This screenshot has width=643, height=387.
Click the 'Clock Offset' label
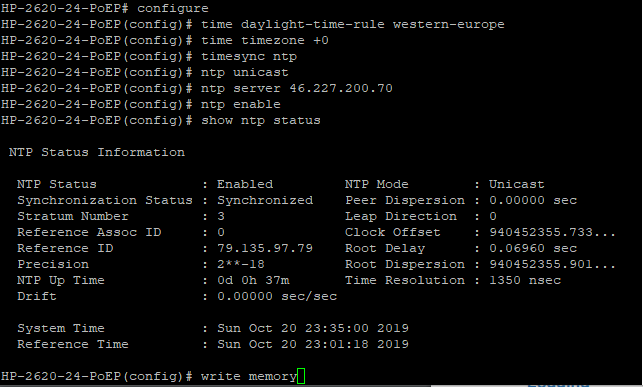click(392, 232)
